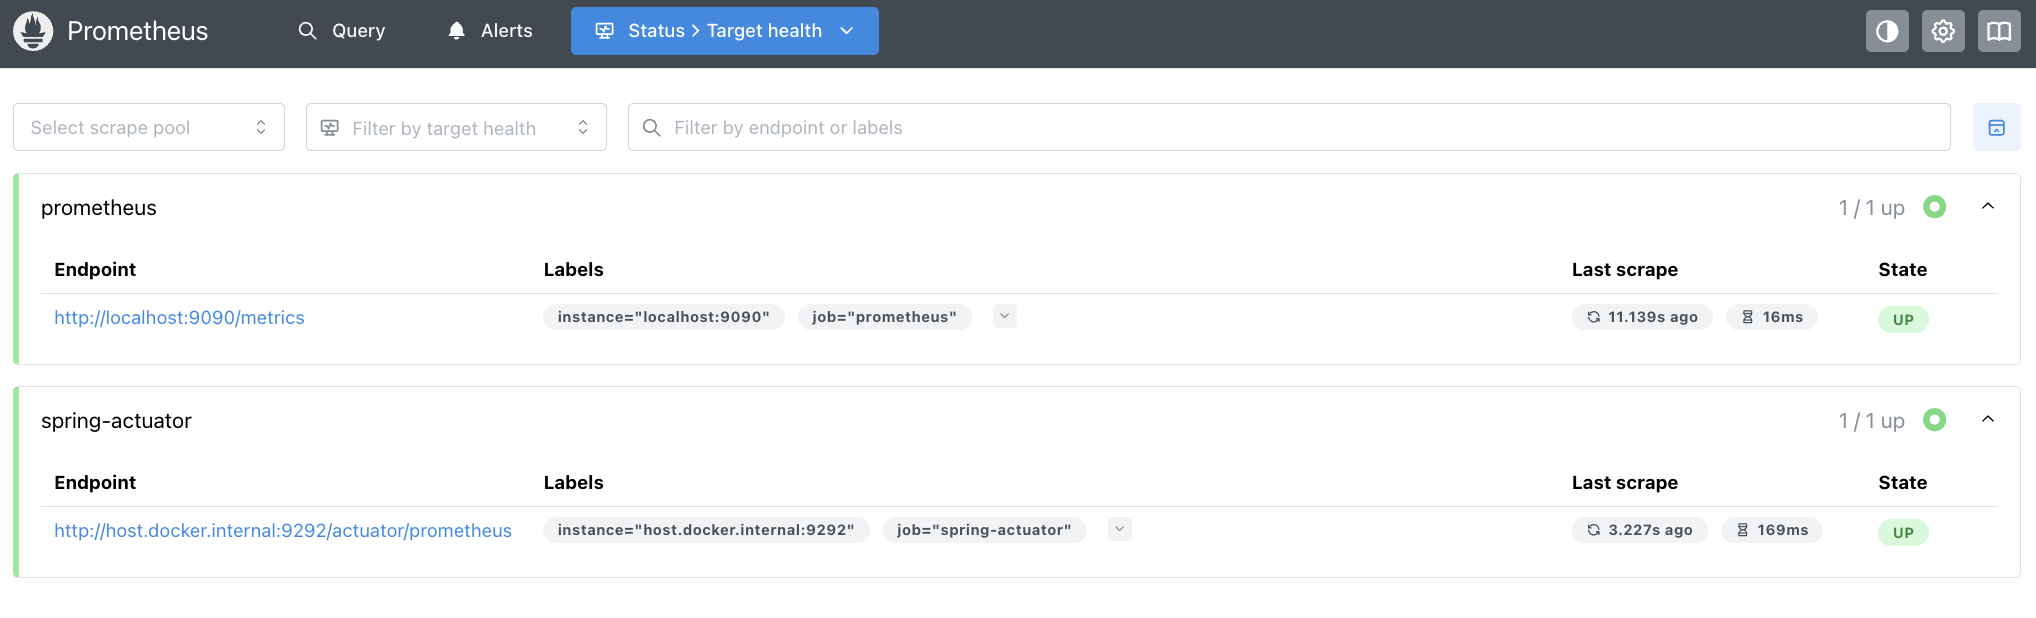Click the prometheus pool green health indicator
The width and height of the screenshot is (2036, 618).
tap(1935, 207)
